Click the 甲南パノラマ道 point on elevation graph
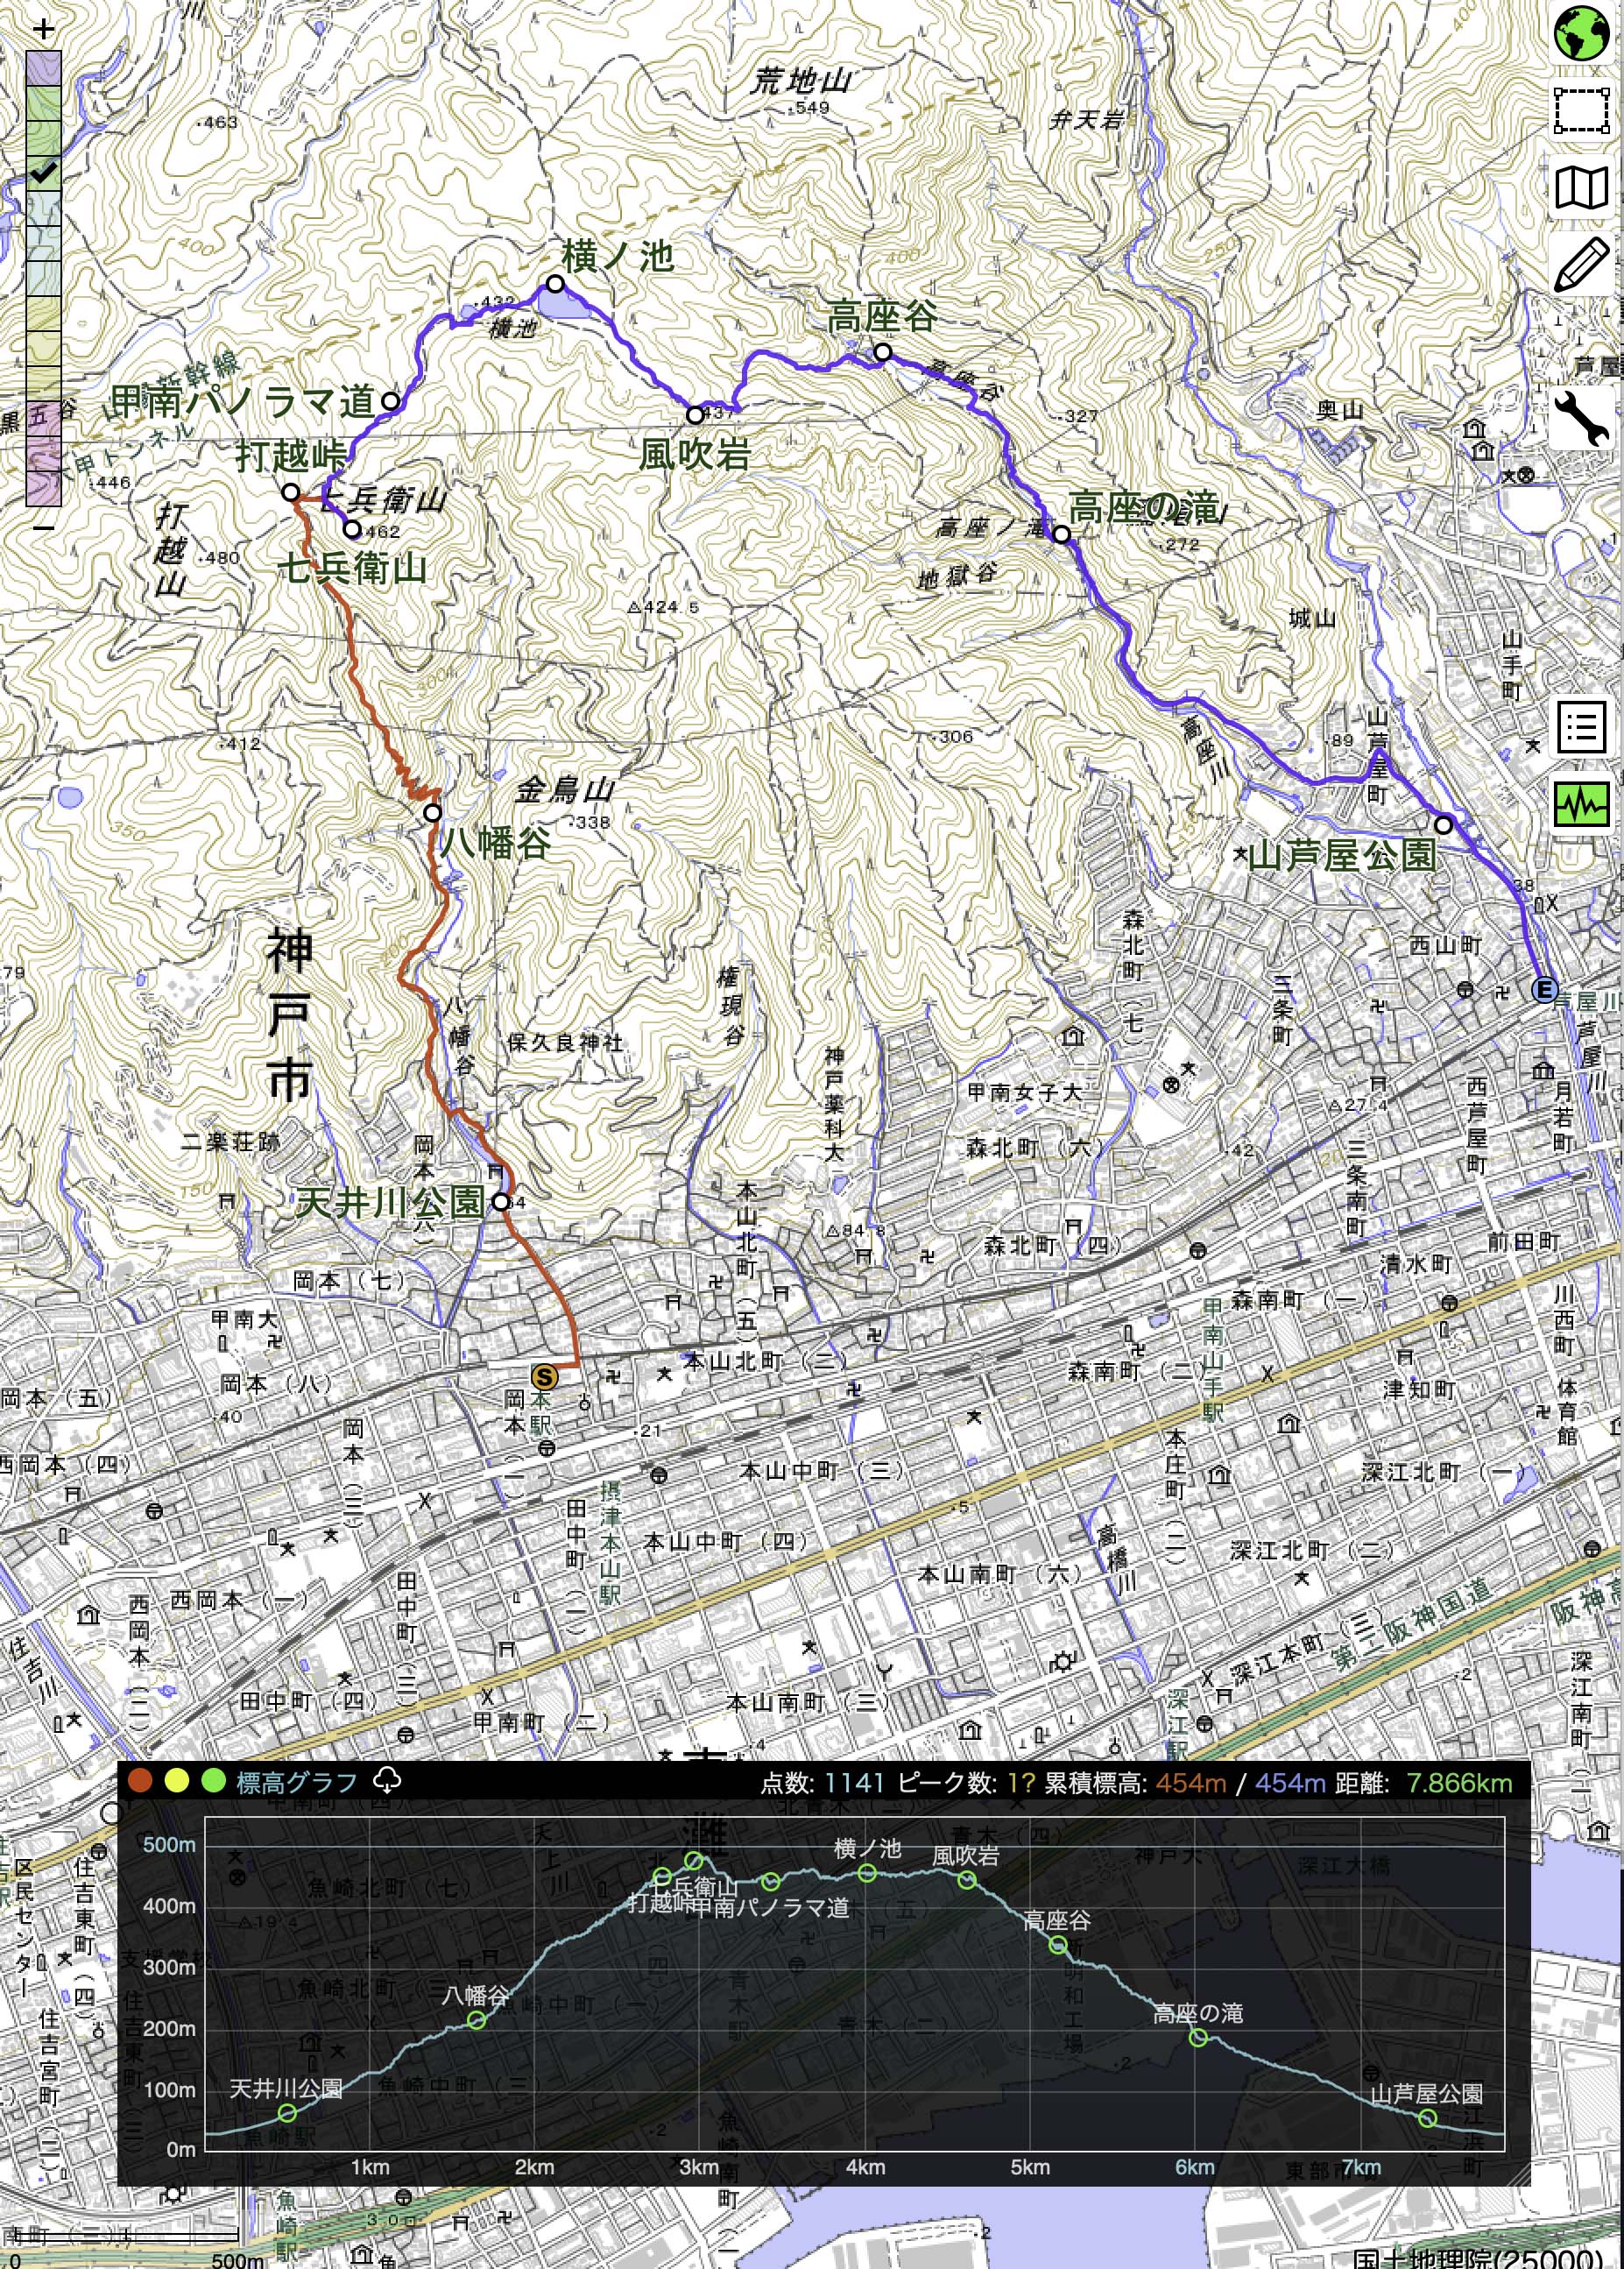The width and height of the screenshot is (1624, 2269). point(771,1882)
